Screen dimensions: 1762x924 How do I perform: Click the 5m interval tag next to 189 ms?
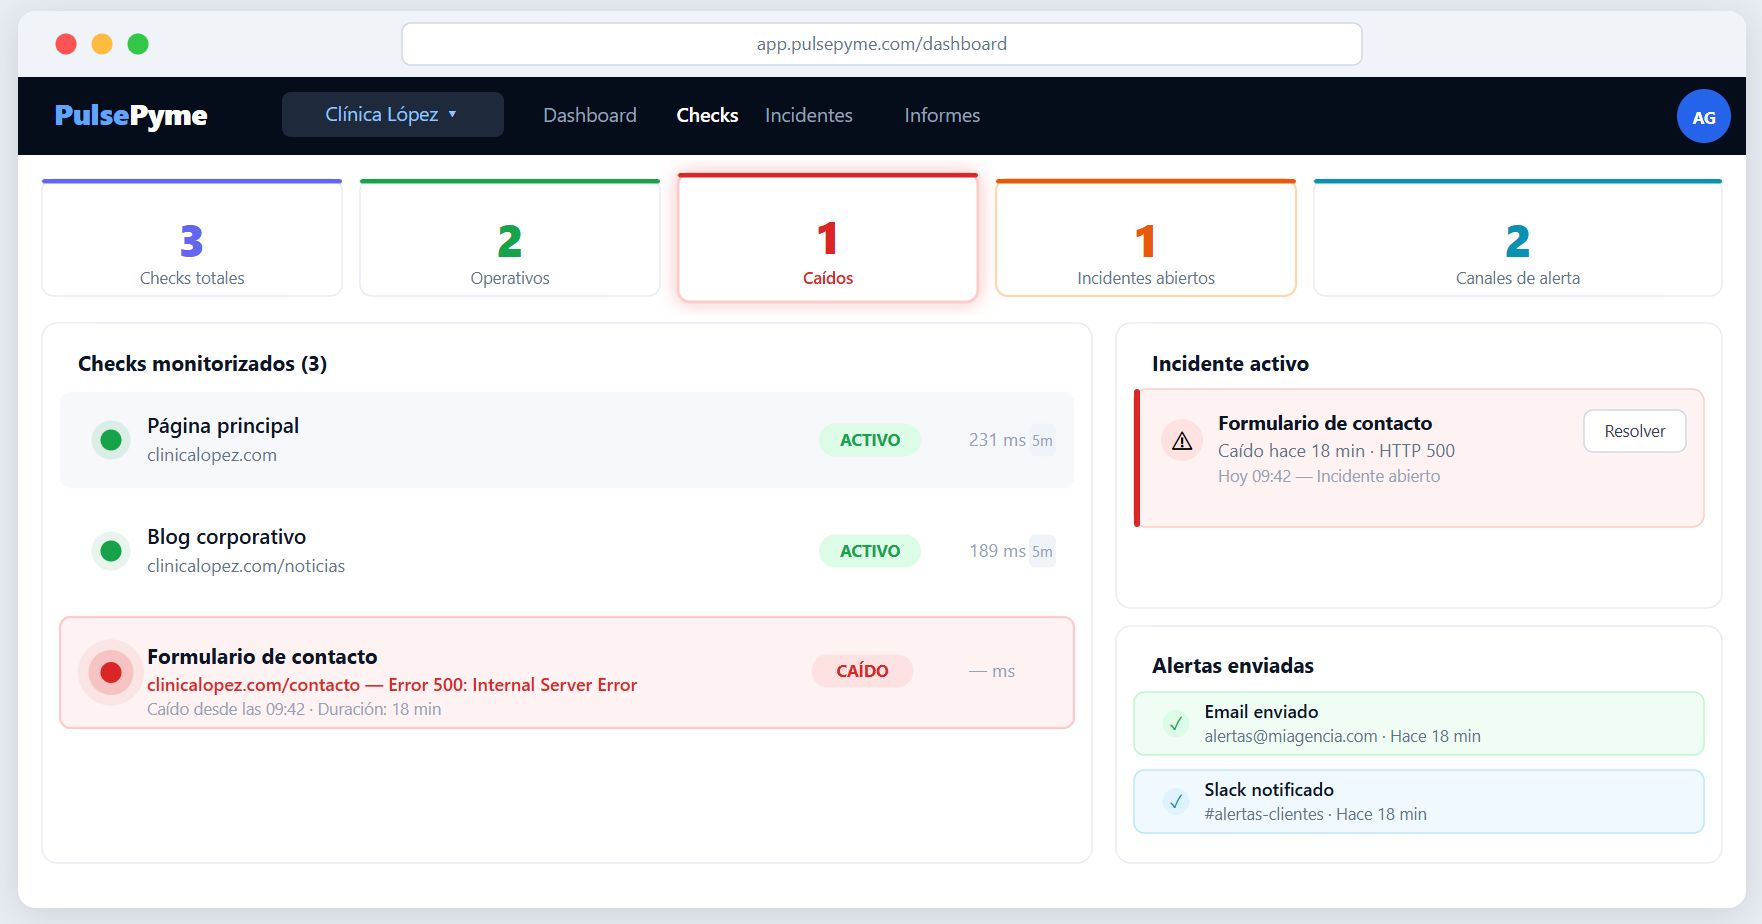[1042, 551]
